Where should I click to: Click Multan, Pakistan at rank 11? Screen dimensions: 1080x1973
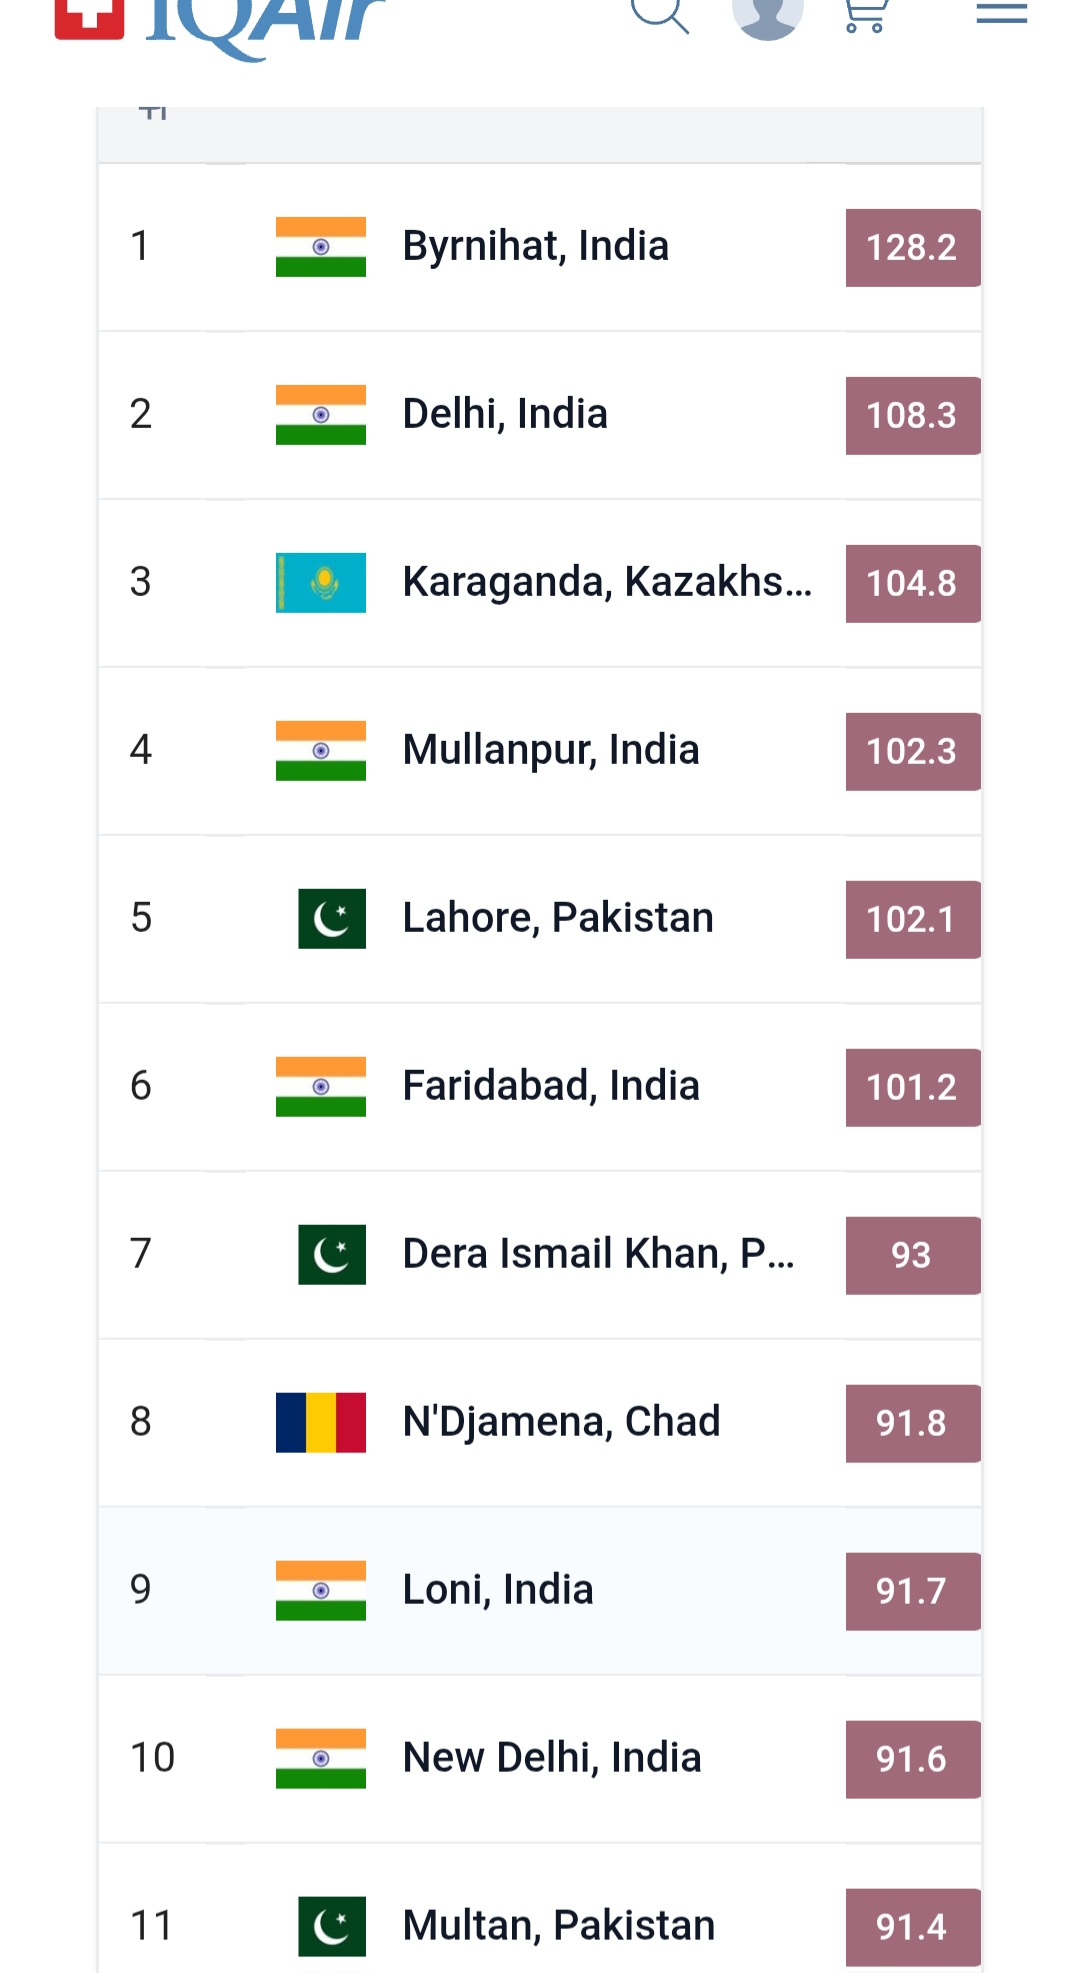(x=558, y=1926)
